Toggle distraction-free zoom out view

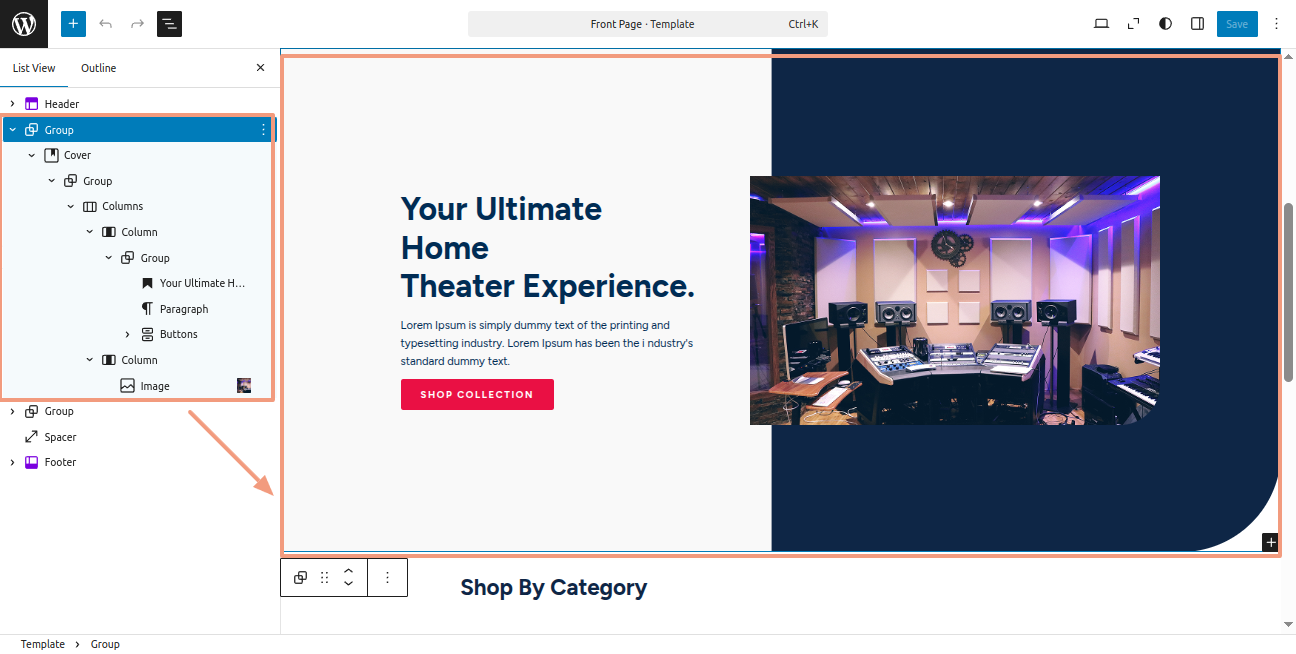pyautogui.click(x=1133, y=24)
